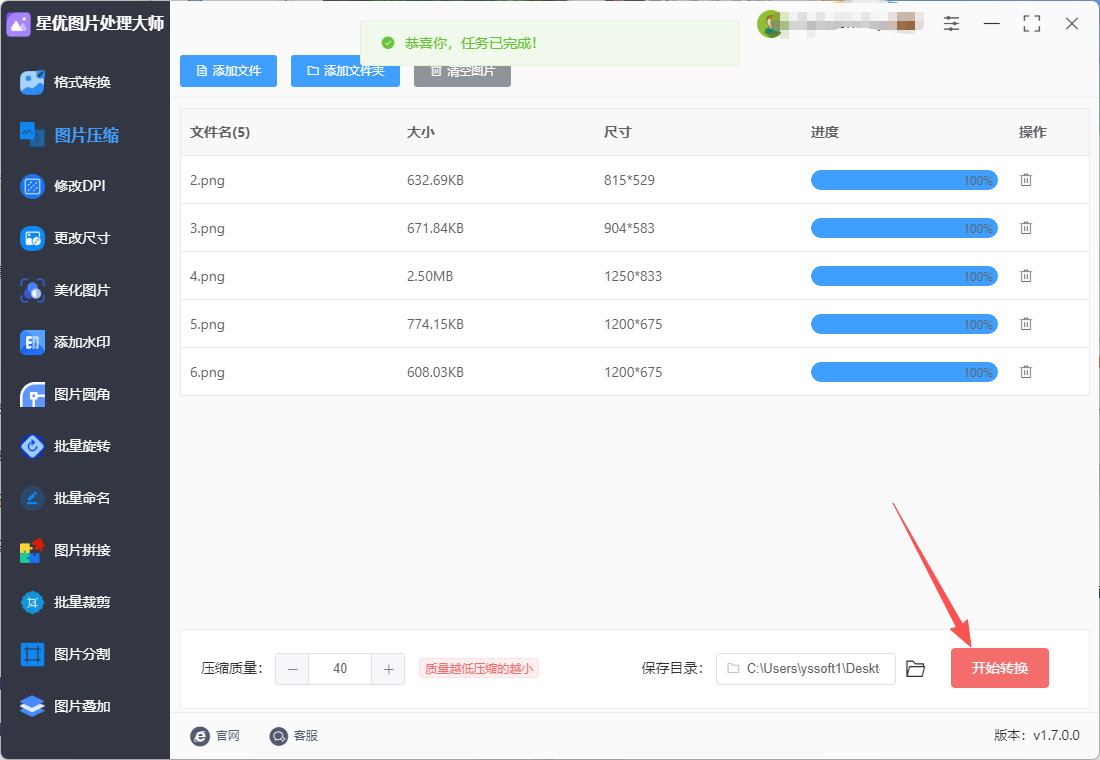Click the 尺寸 column header
Screen dimensions: 1100x760
click(617, 132)
